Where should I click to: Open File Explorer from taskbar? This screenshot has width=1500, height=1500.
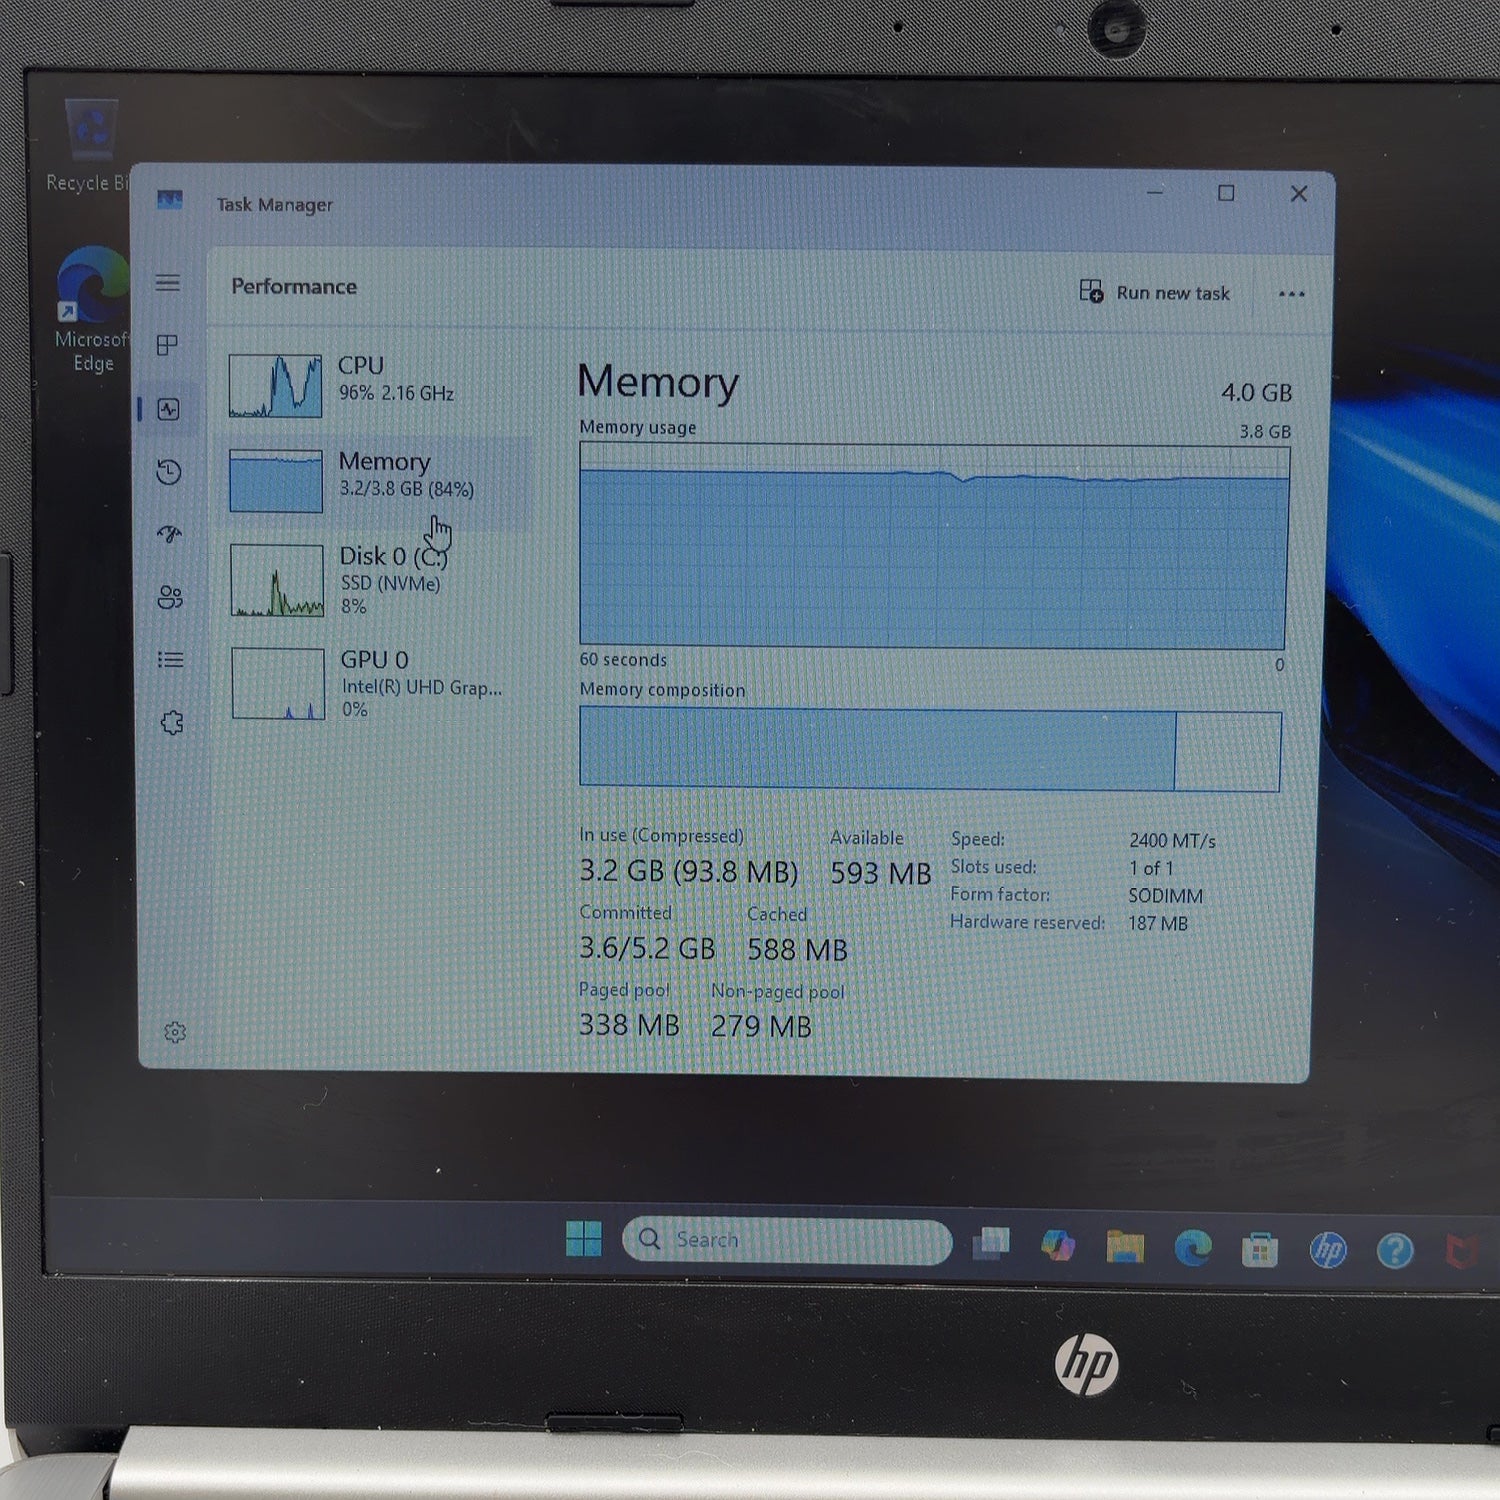tap(1125, 1246)
